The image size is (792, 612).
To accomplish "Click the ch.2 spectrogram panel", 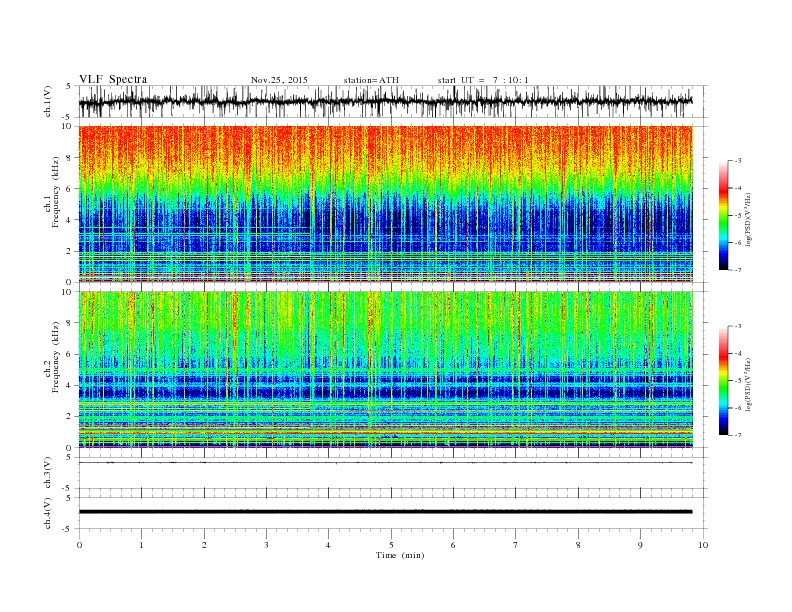I will pos(386,370).
